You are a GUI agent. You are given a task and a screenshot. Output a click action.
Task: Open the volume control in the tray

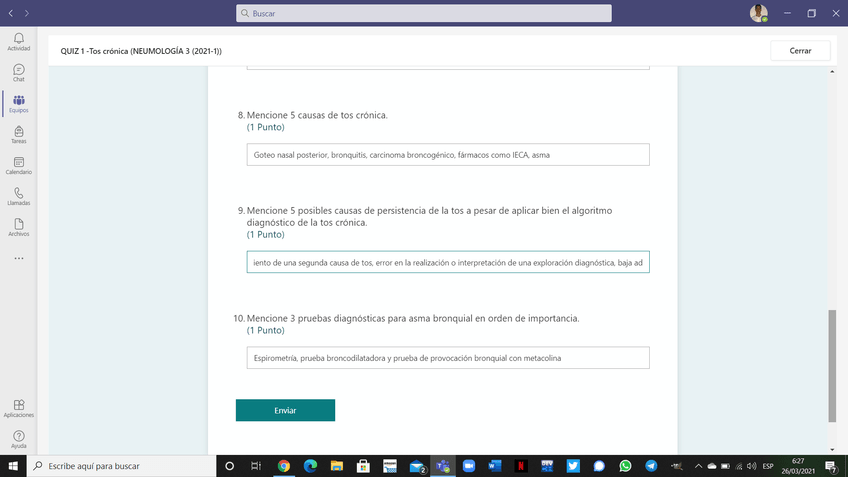point(752,466)
